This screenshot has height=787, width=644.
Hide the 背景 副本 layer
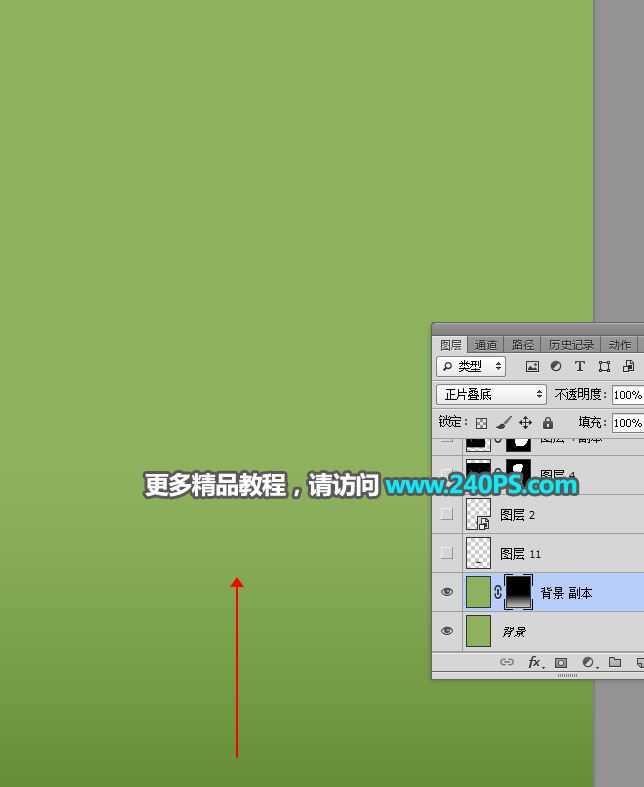pyautogui.click(x=447, y=592)
